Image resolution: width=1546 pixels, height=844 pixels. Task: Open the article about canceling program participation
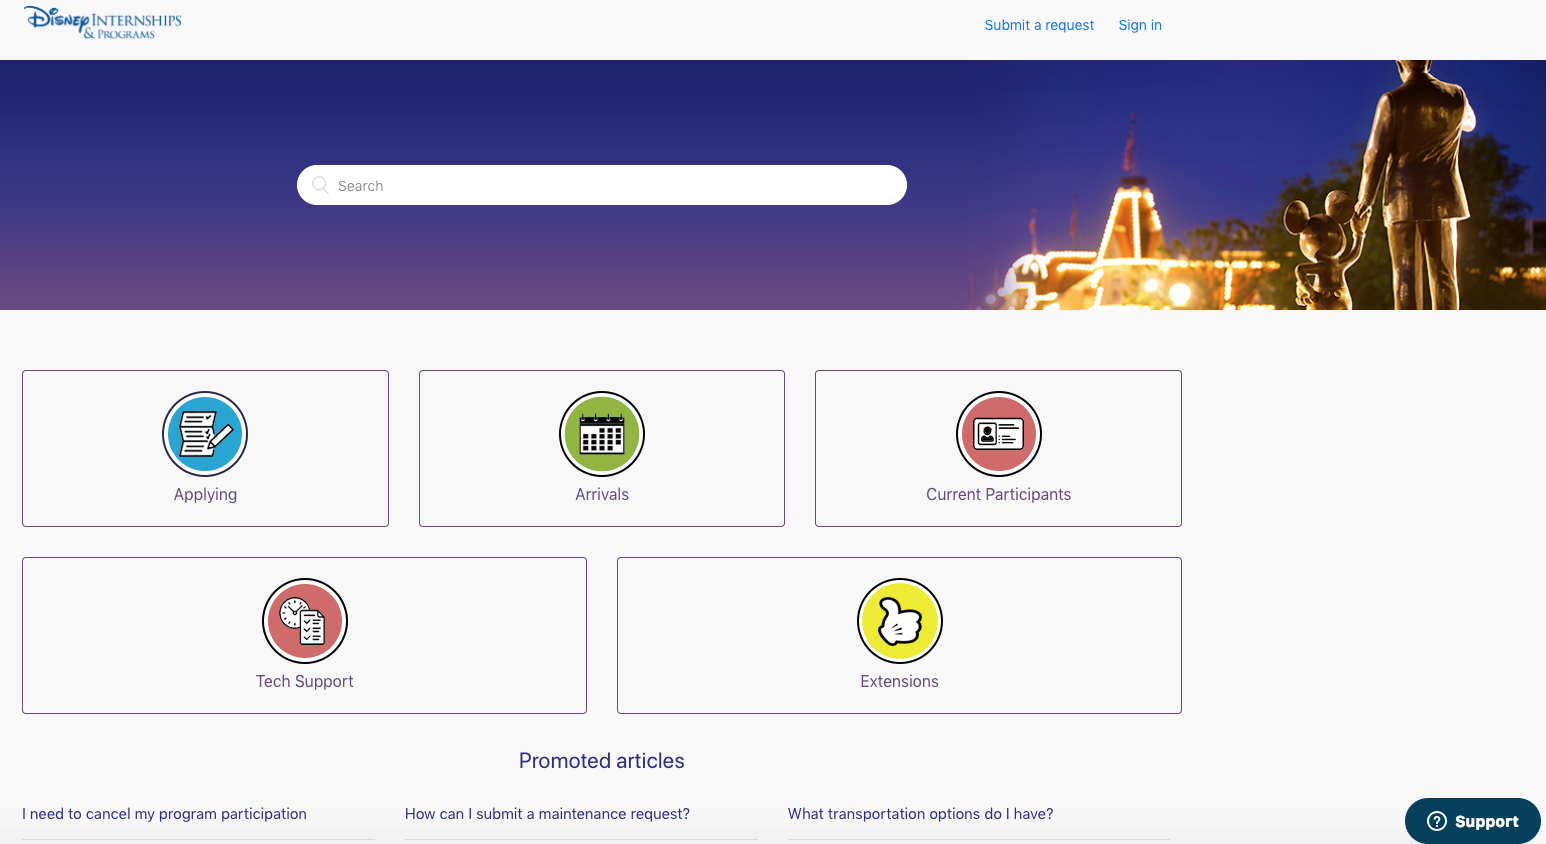pyautogui.click(x=164, y=813)
